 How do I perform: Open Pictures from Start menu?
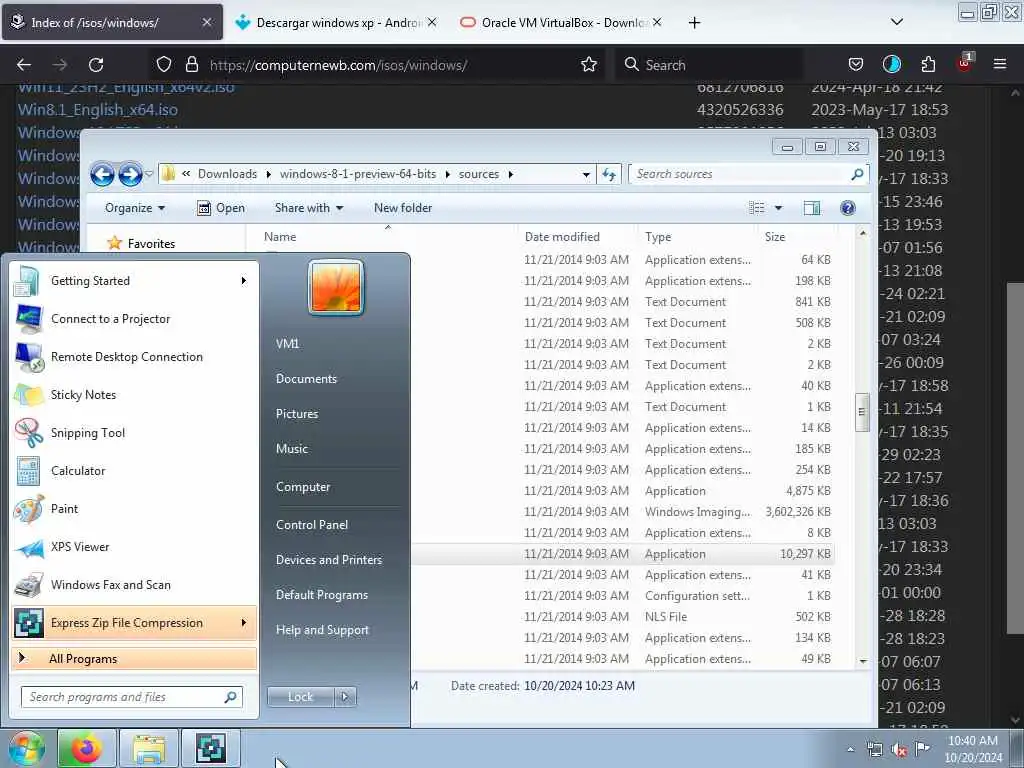297,414
